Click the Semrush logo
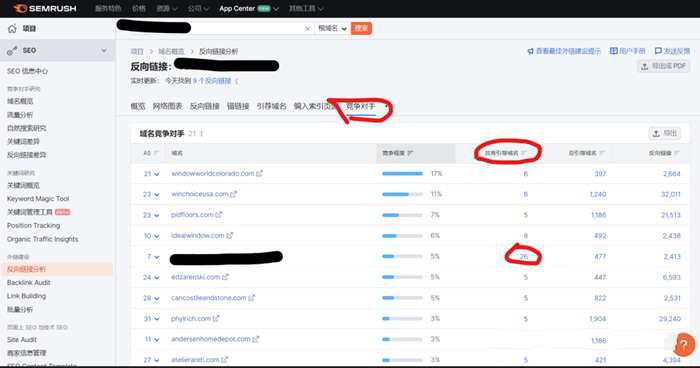Screen dimensions: 700x368 [45, 8]
